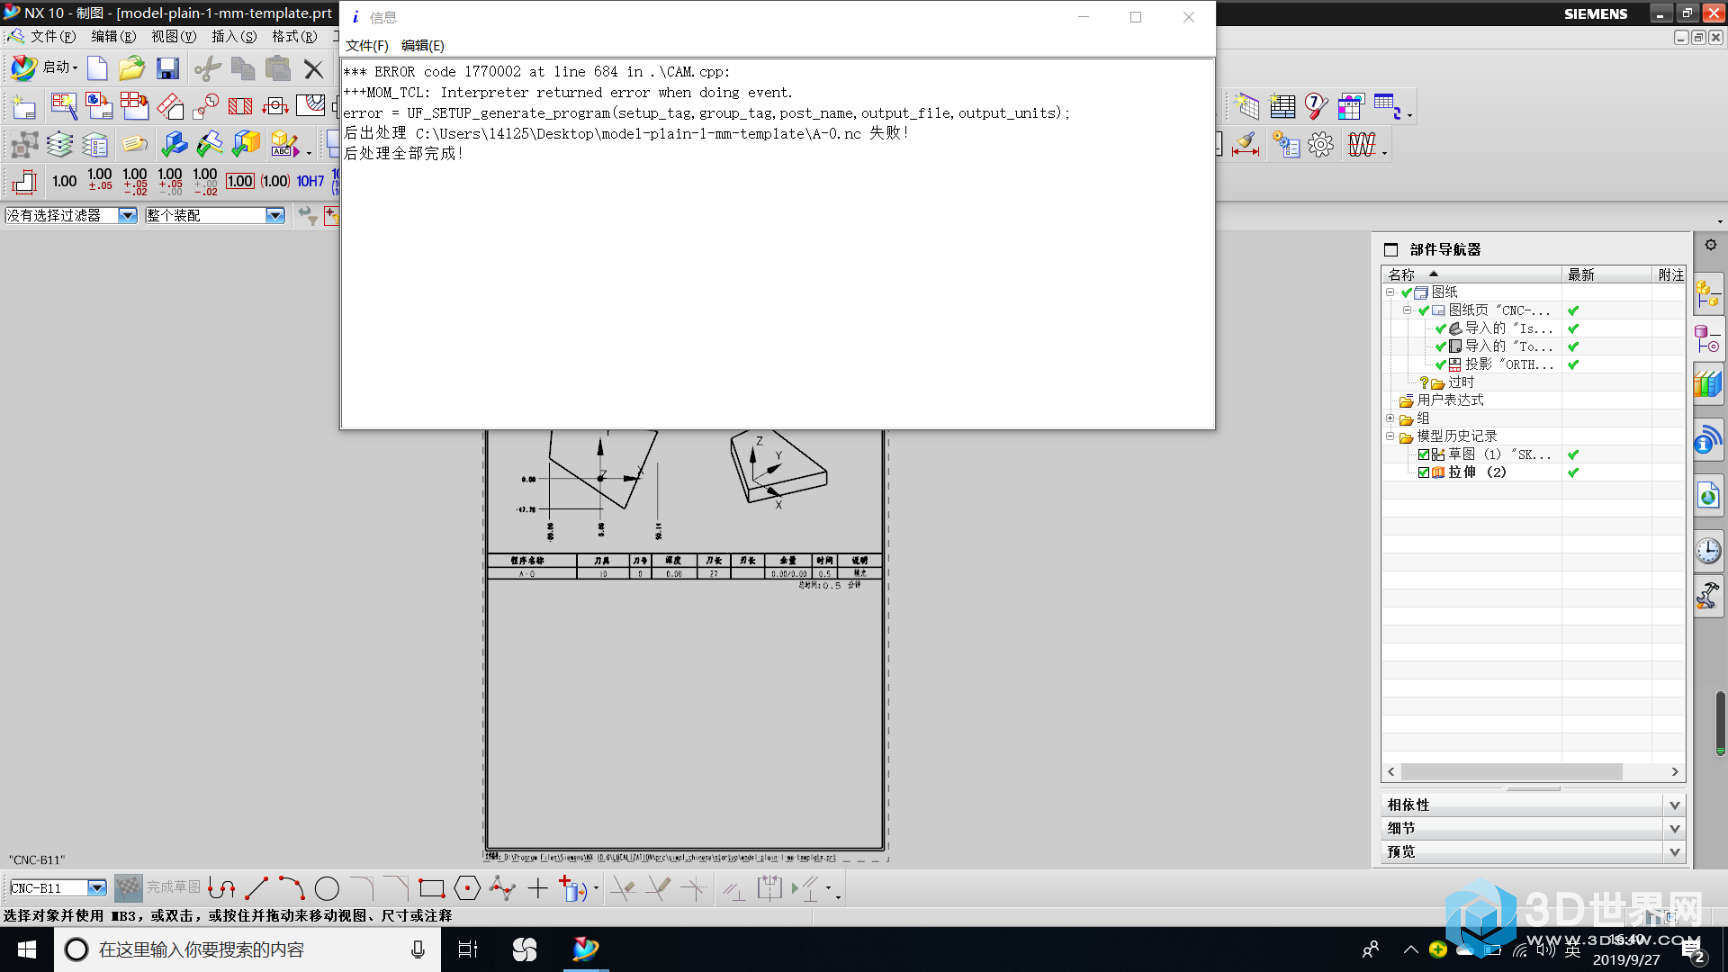Paste using the clipboard icon
Image resolution: width=1728 pixels, height=972 pixels.
click(x=277, y=68)
